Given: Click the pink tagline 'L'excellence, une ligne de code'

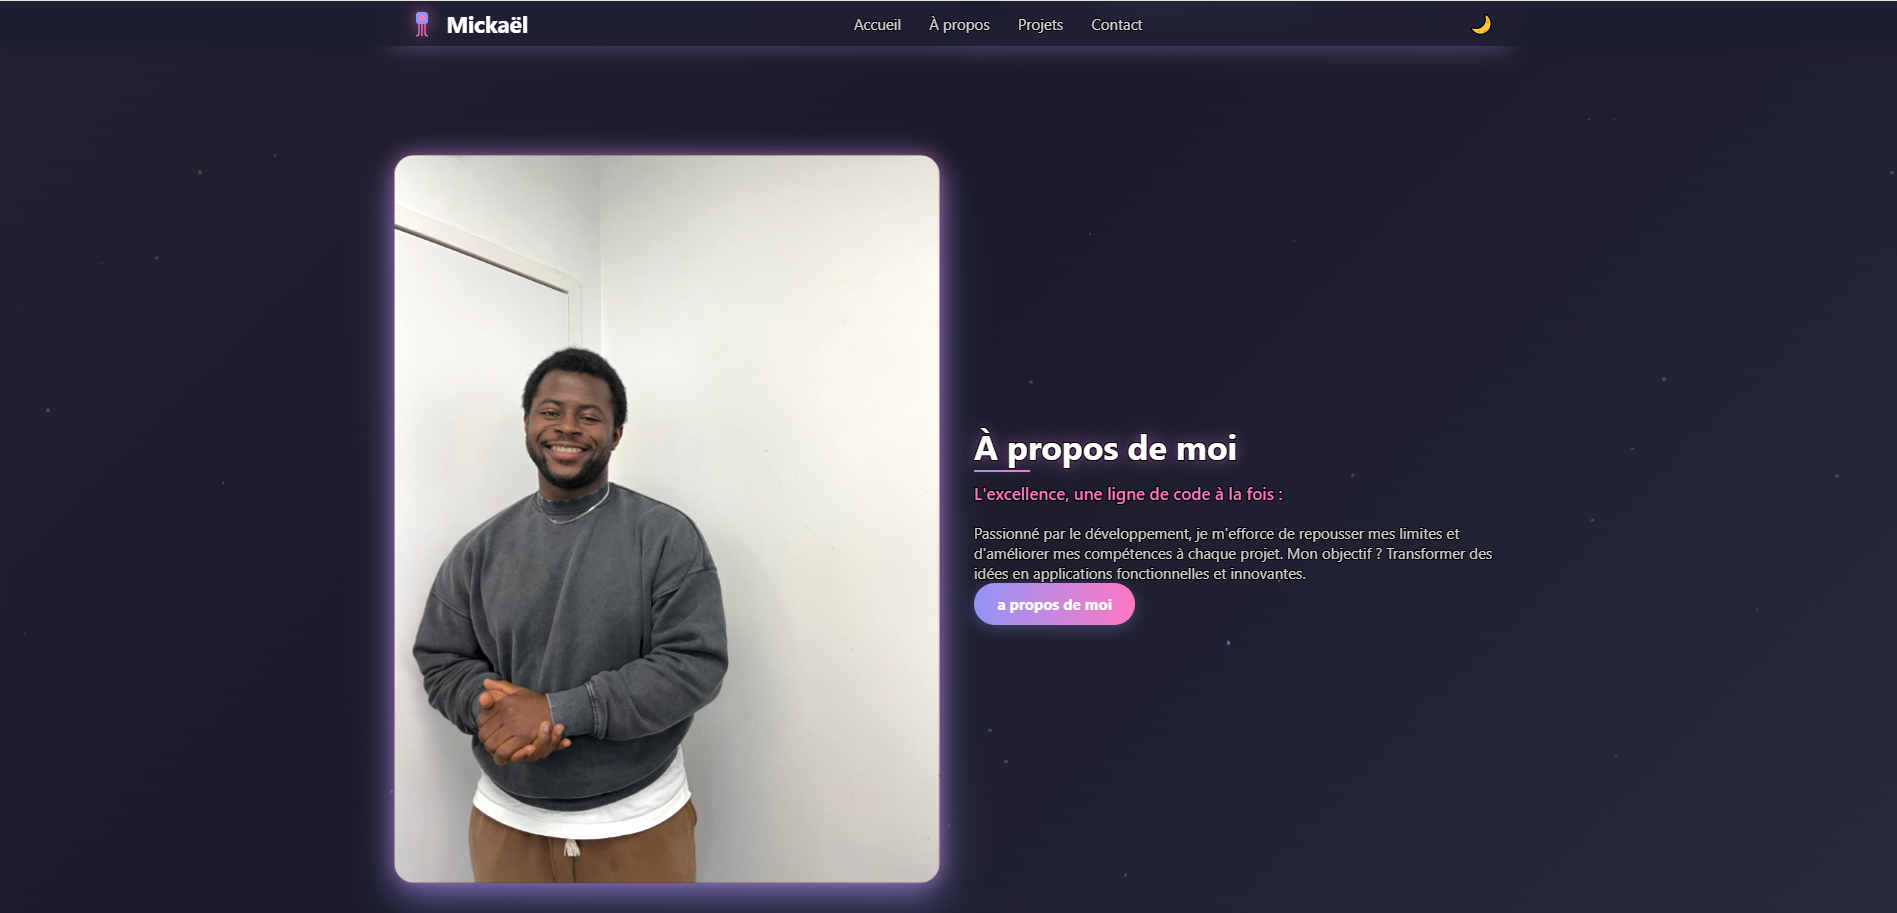Looking at the screenshot, I should click(1092, 494).
